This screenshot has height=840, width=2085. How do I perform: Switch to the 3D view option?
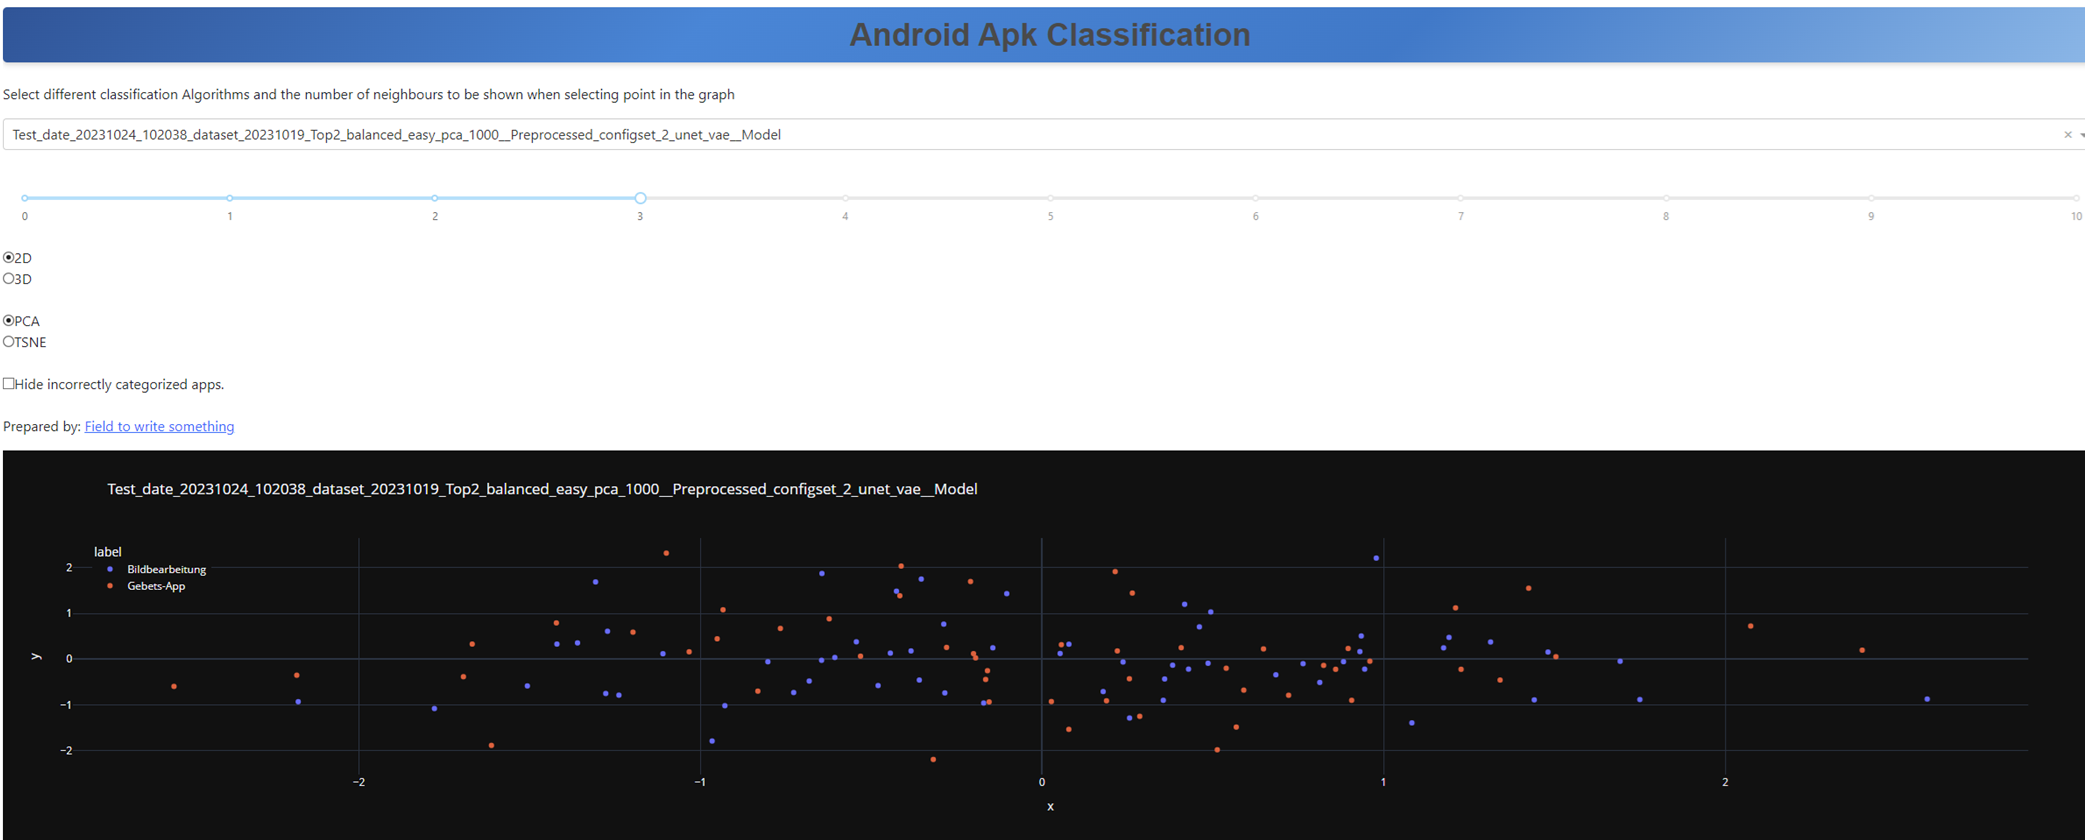coord(9,279)
